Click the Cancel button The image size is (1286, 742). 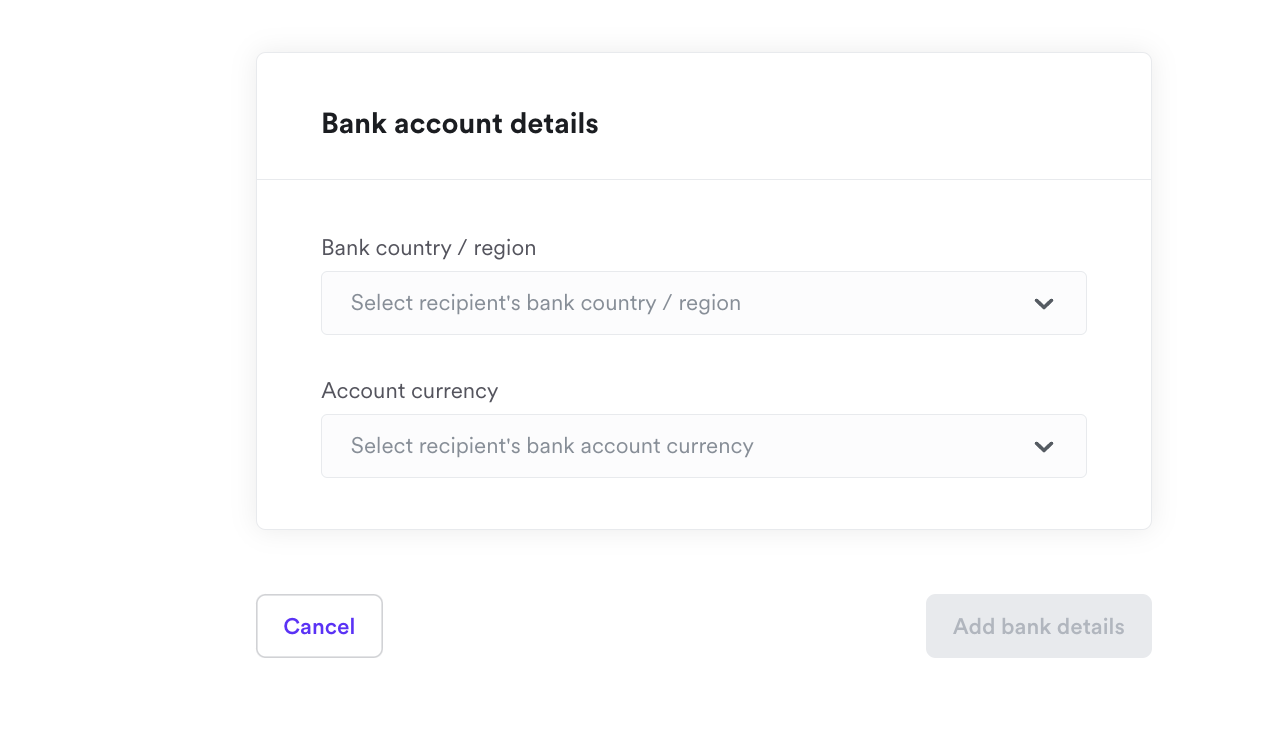[x=319, y=626]
